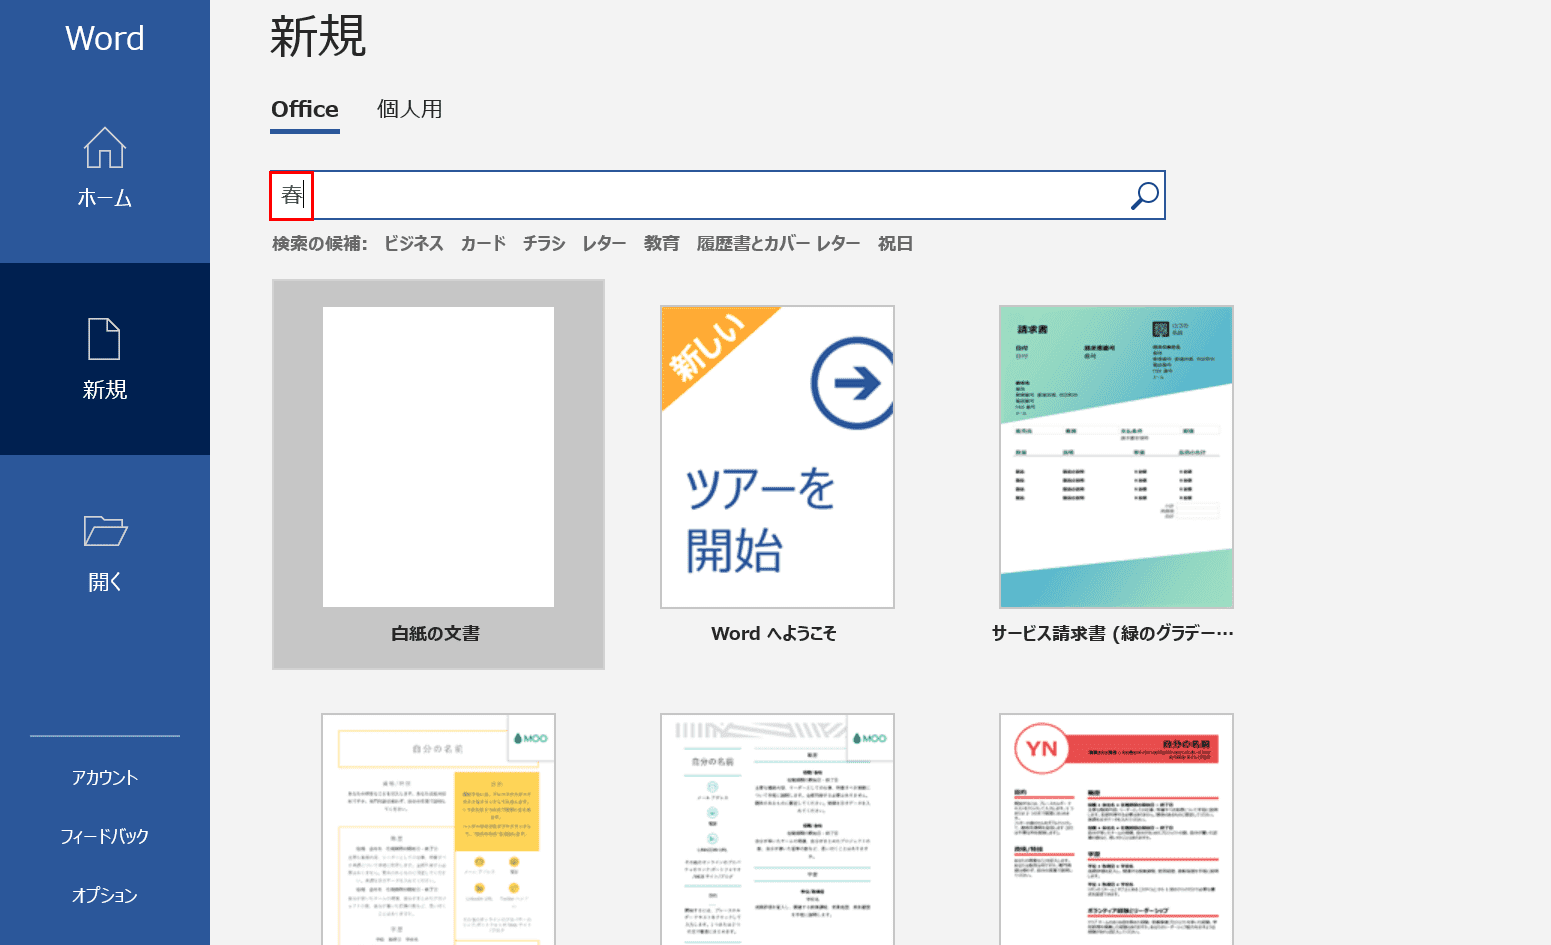Click the magnifier search icon
1551x945 pixels.
click(1144, 195)
